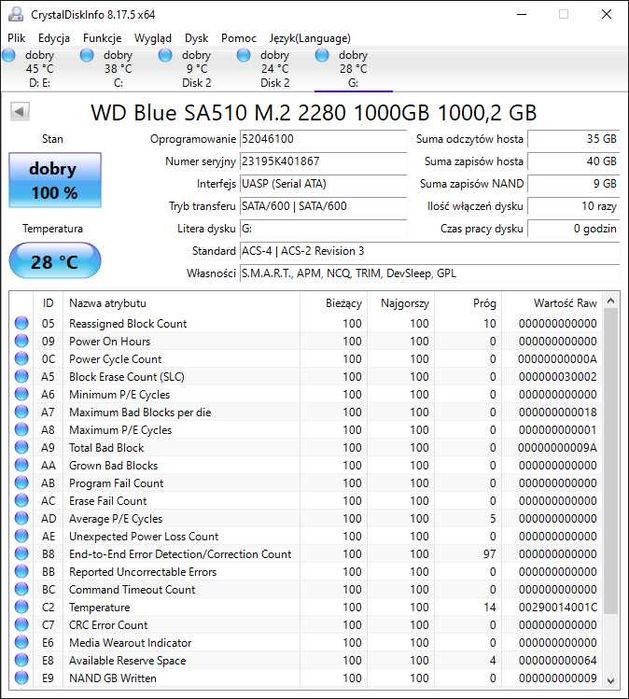Switch to Disk 2 at 9 °C

point(197,69)
